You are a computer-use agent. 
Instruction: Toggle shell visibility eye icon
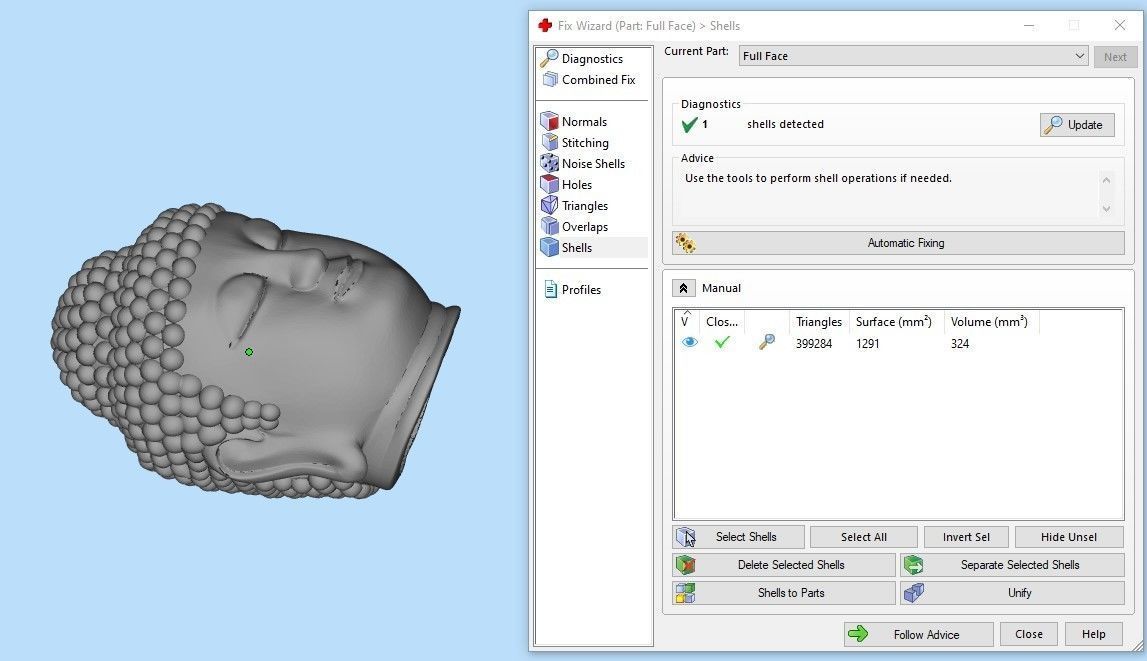(689, 342)
